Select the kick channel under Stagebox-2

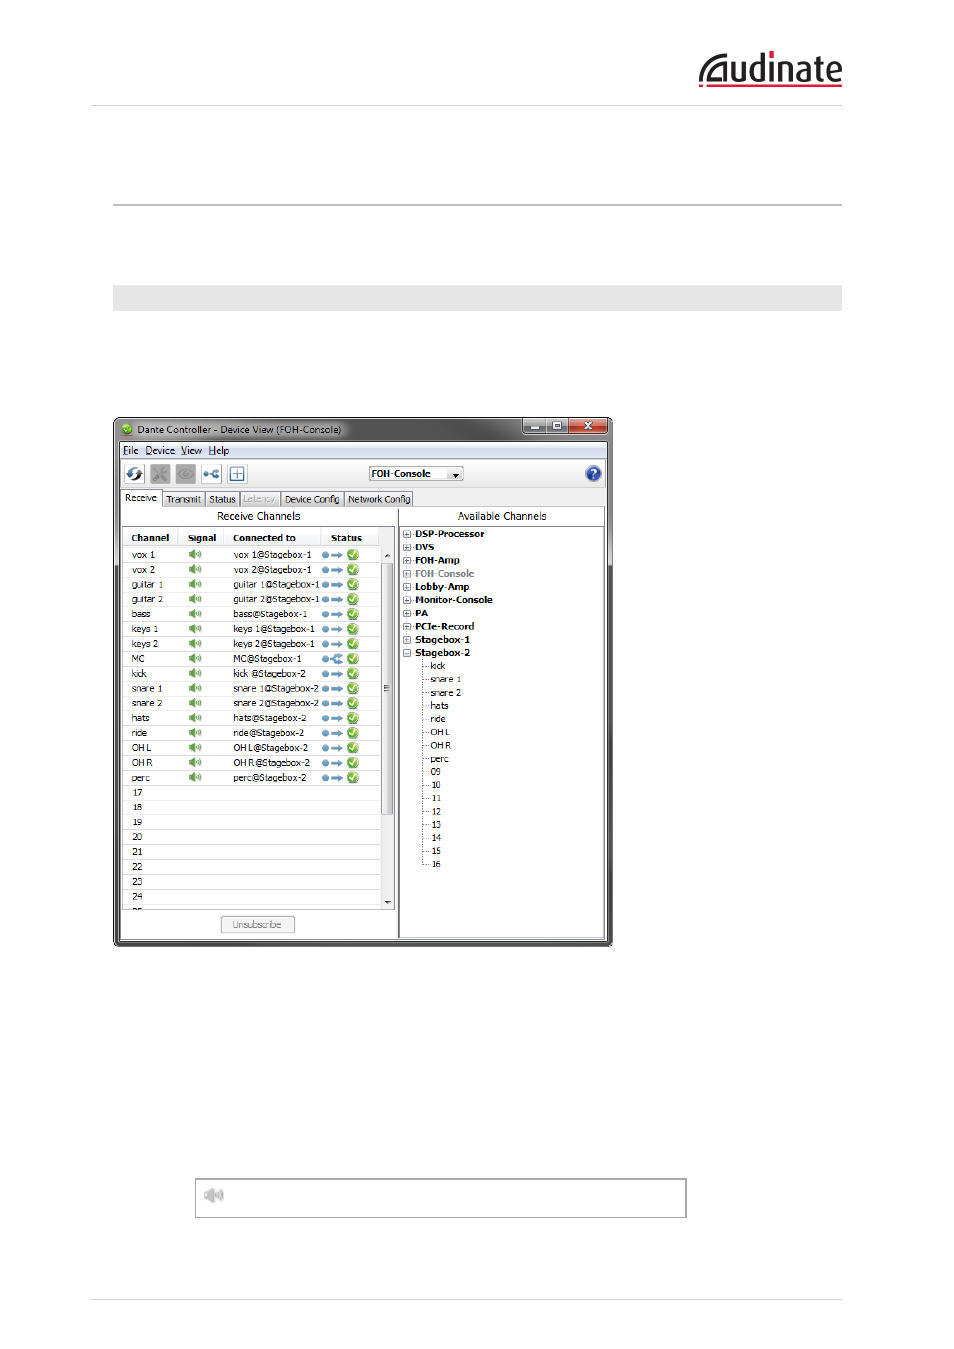pyautogui.click(x=438, y=666)
